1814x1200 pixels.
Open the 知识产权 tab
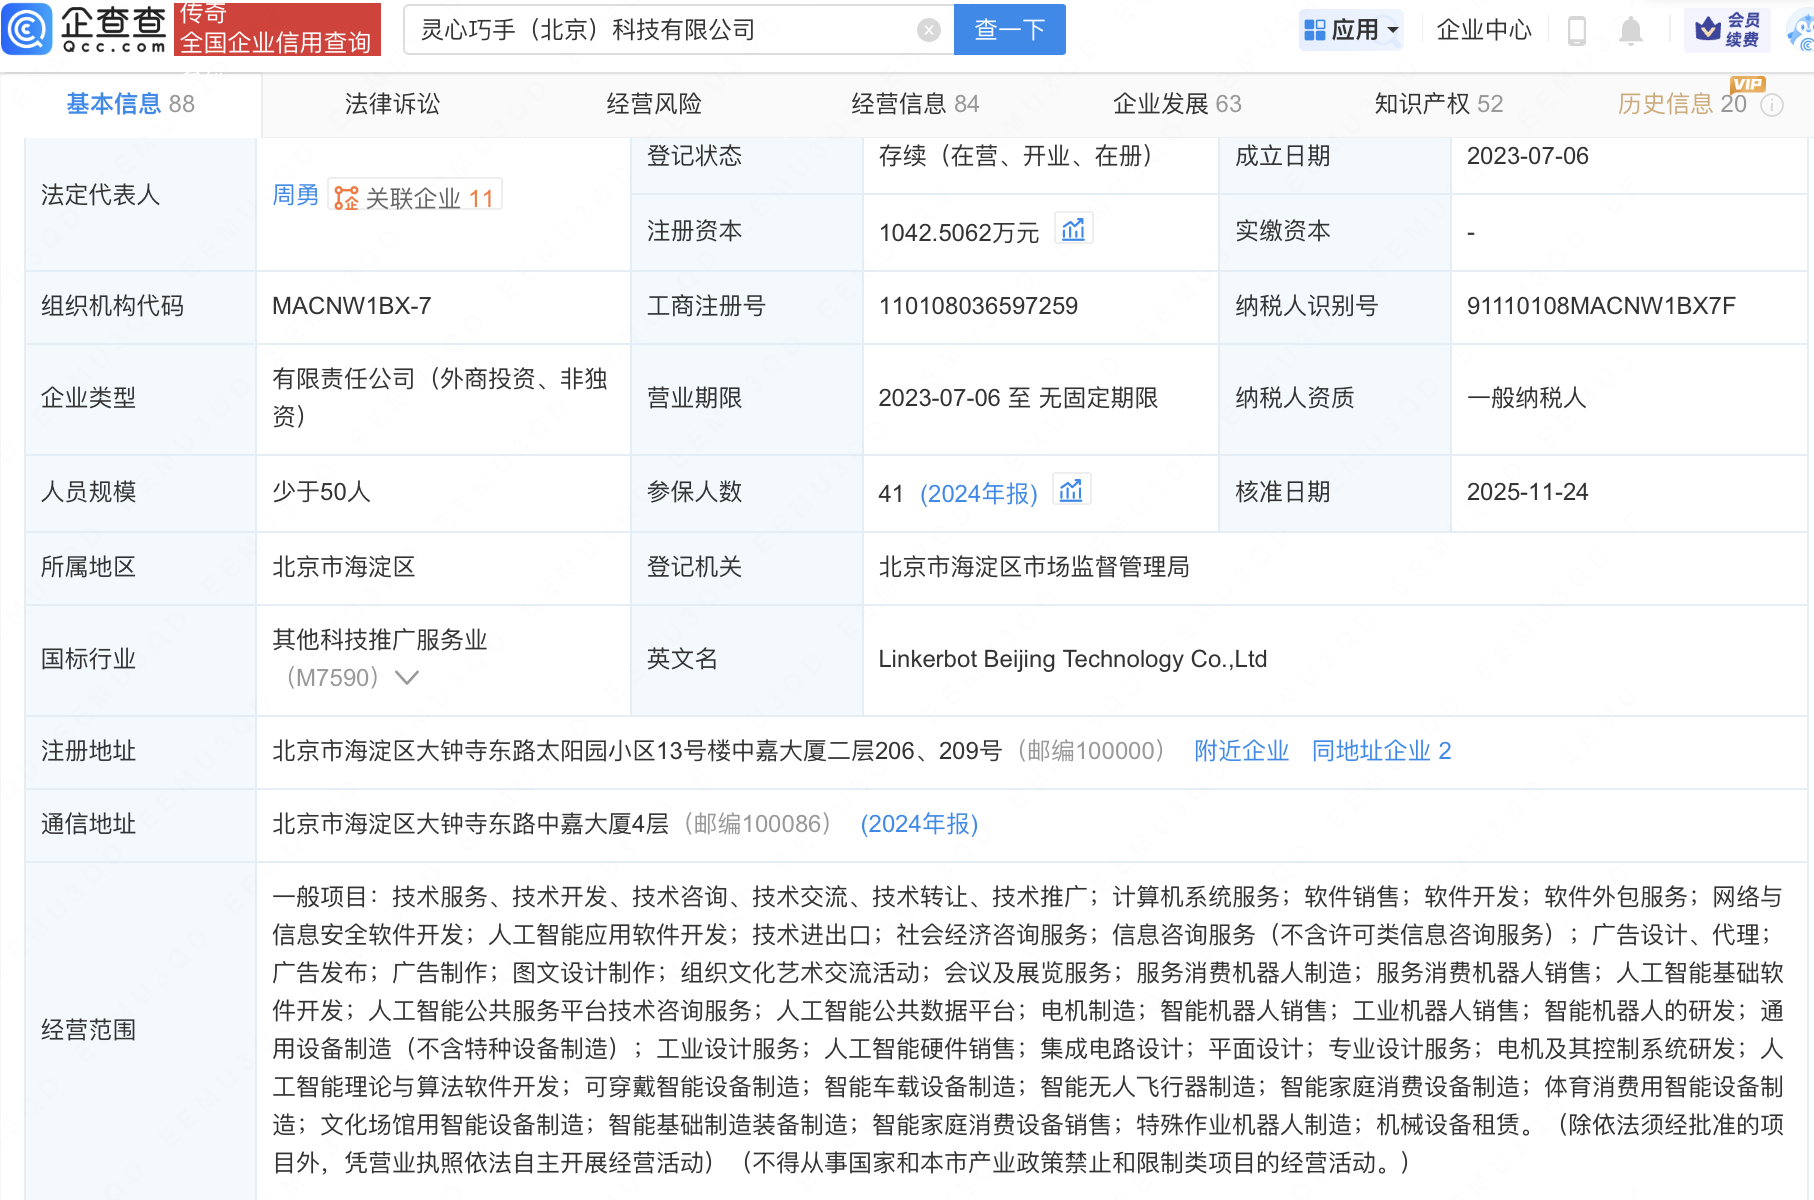click(x=1438, y=104)
